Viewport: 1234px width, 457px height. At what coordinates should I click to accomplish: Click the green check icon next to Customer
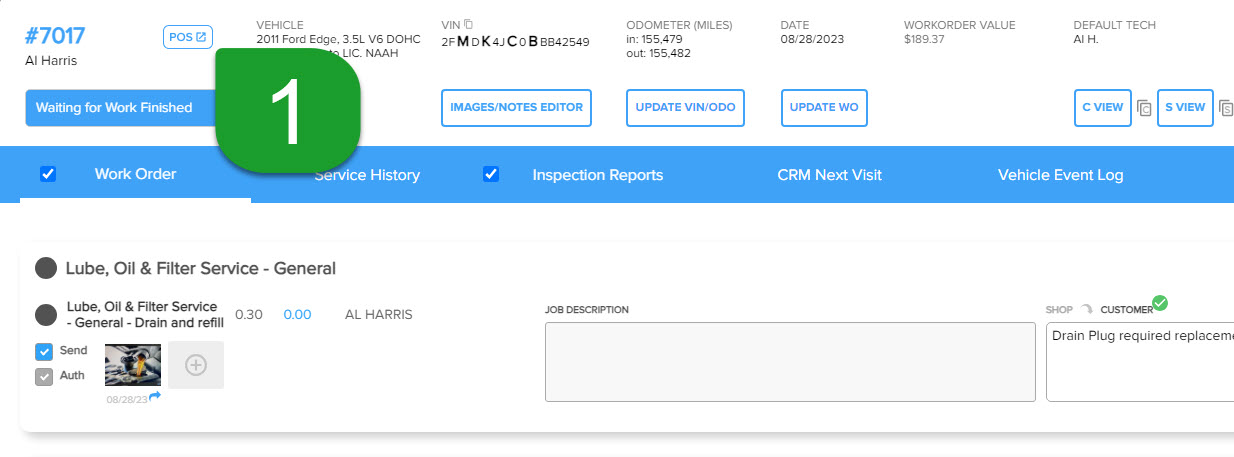point(1160,303)
